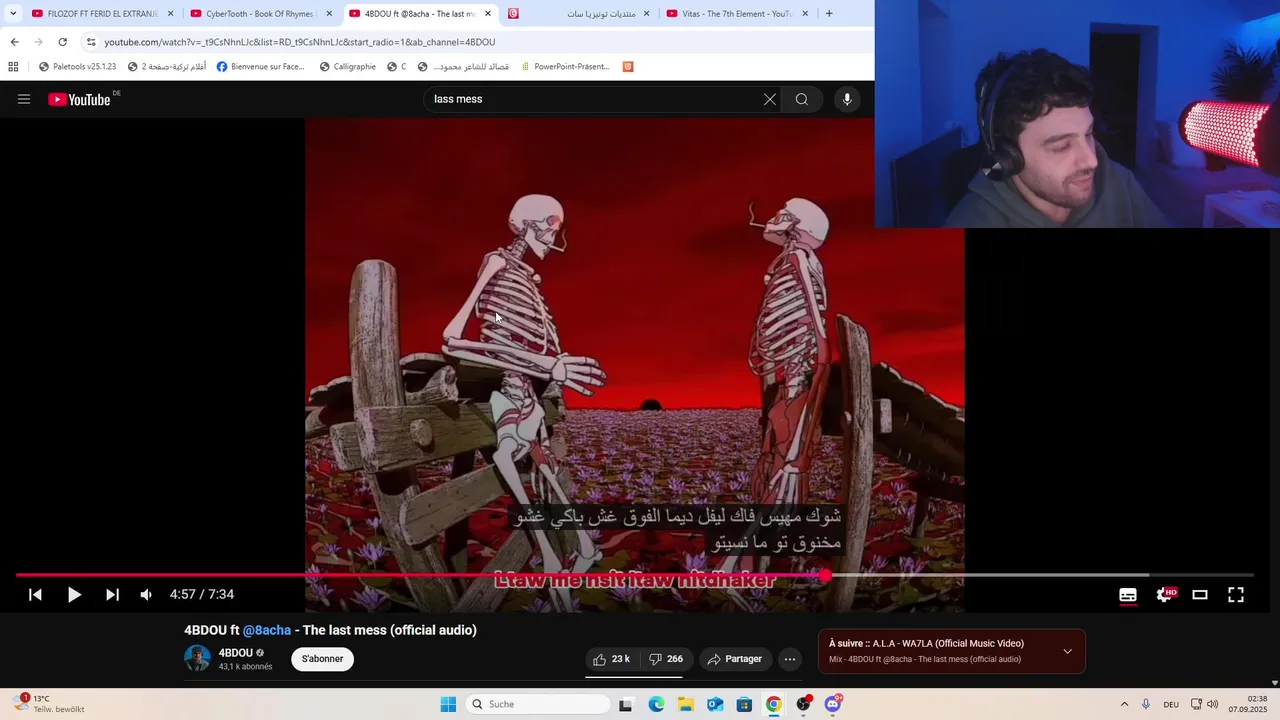Open the taskbar Suche search box
This screenshot has height=720, width=1280.
tap(538, 704)
